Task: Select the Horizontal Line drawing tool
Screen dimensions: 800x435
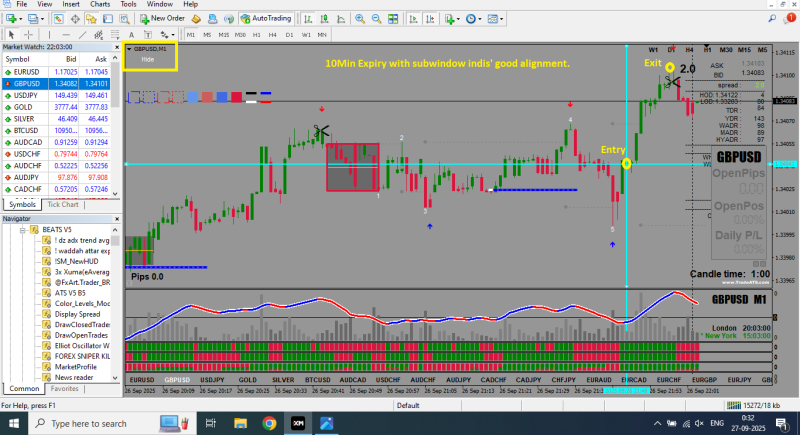Action: (x=66, y=35)
